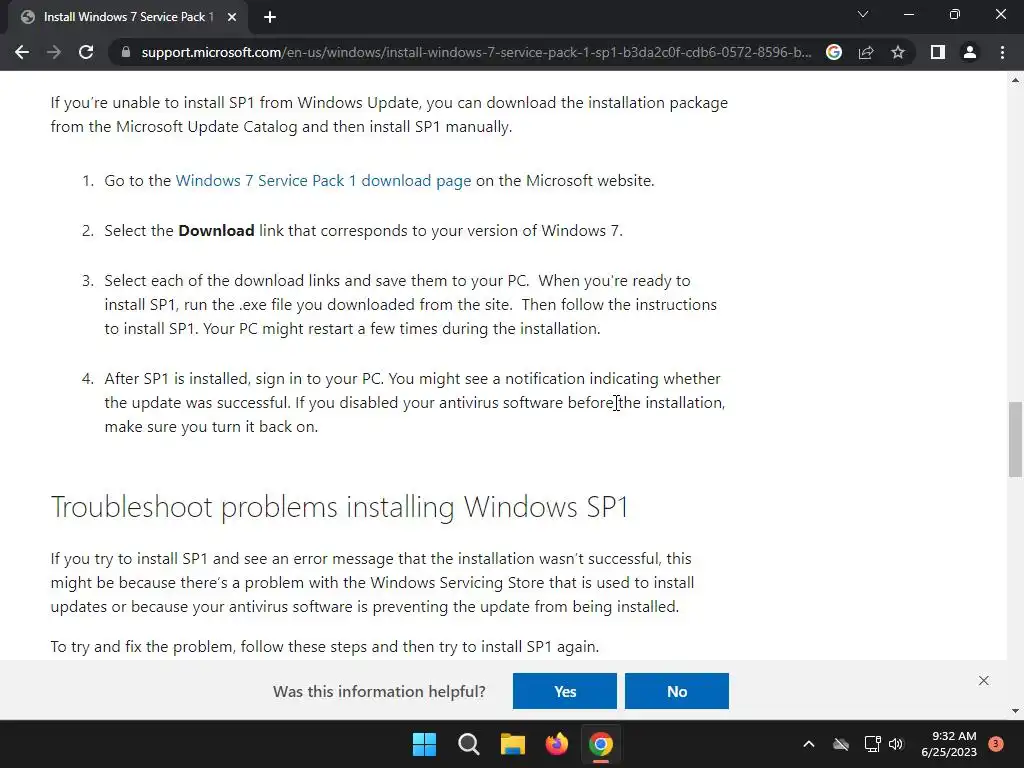Click the cloud sync tray icon

click(x=841, y=744)
